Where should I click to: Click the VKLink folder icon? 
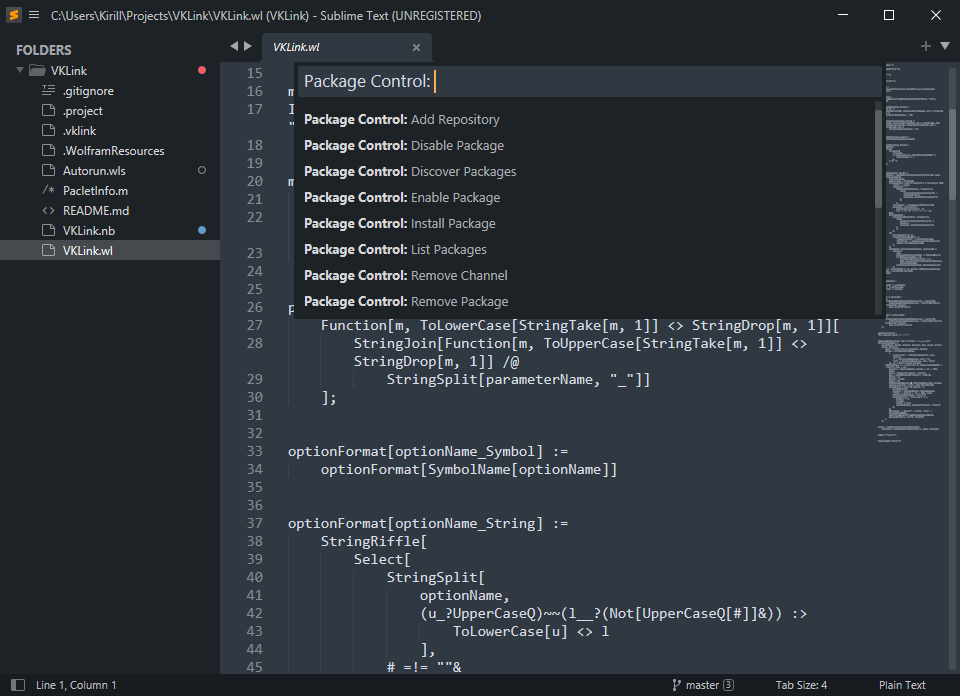(37, 70)
